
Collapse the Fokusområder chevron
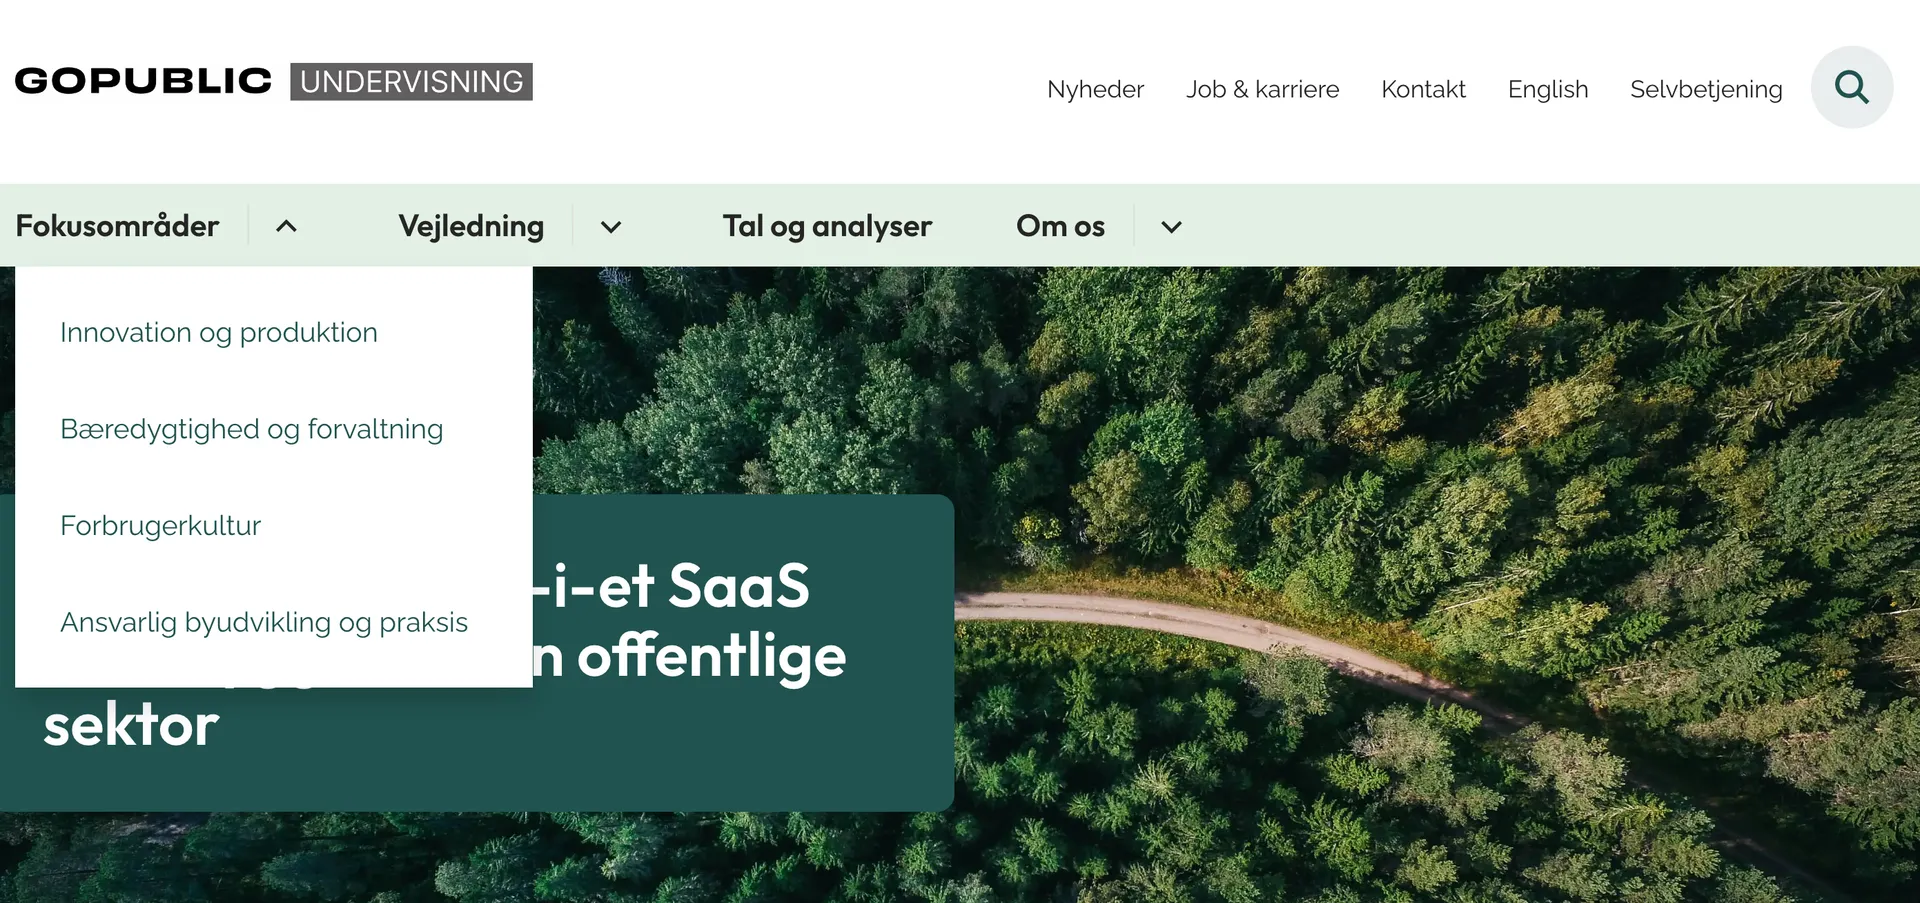tap(286, 226)
